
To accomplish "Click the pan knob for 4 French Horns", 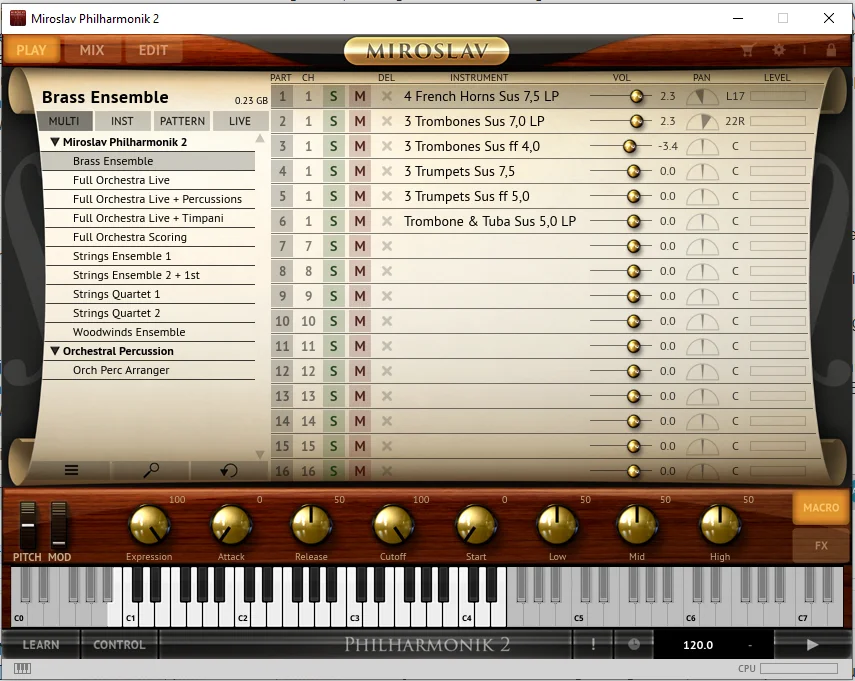I will tap(702, 97).
